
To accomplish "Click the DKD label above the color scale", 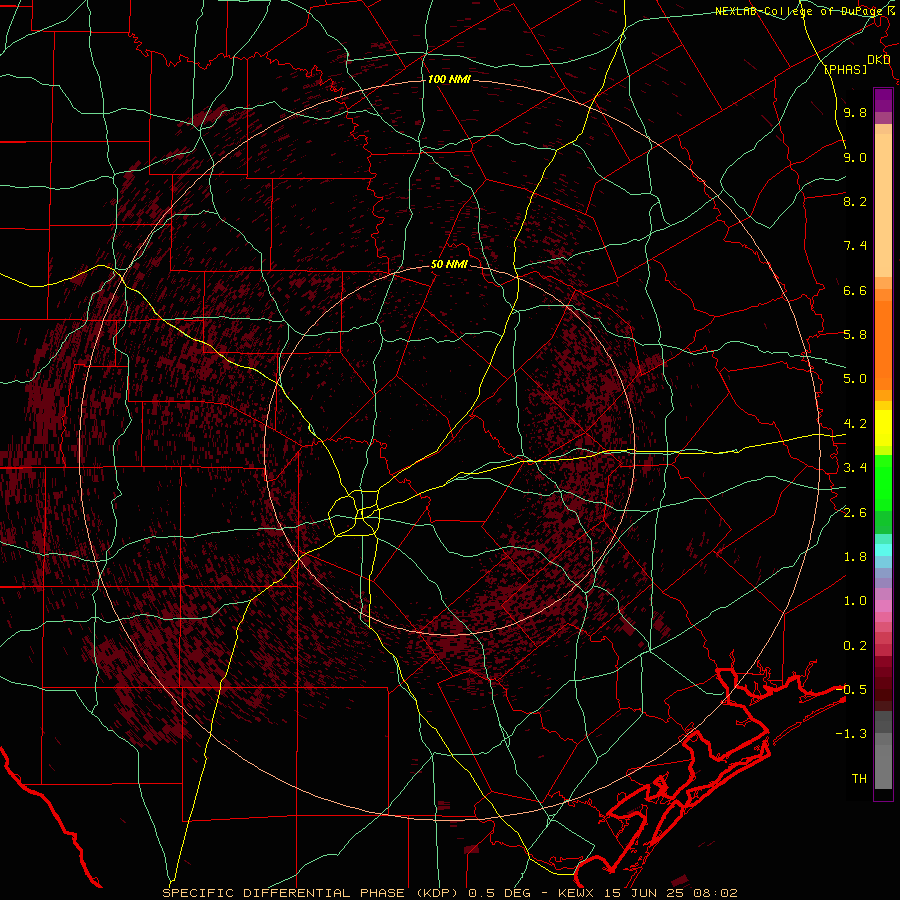I will 879,60.
